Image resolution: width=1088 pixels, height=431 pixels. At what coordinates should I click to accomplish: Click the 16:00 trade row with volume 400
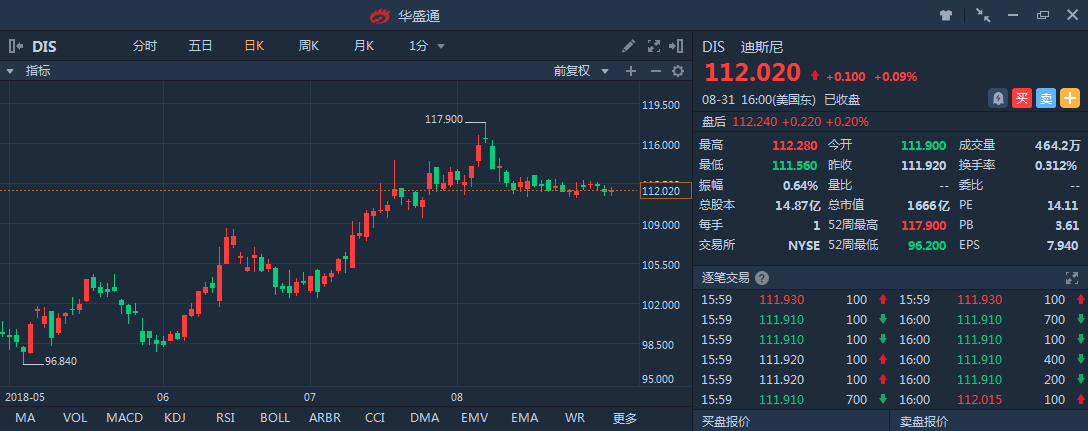coord(989,360)
